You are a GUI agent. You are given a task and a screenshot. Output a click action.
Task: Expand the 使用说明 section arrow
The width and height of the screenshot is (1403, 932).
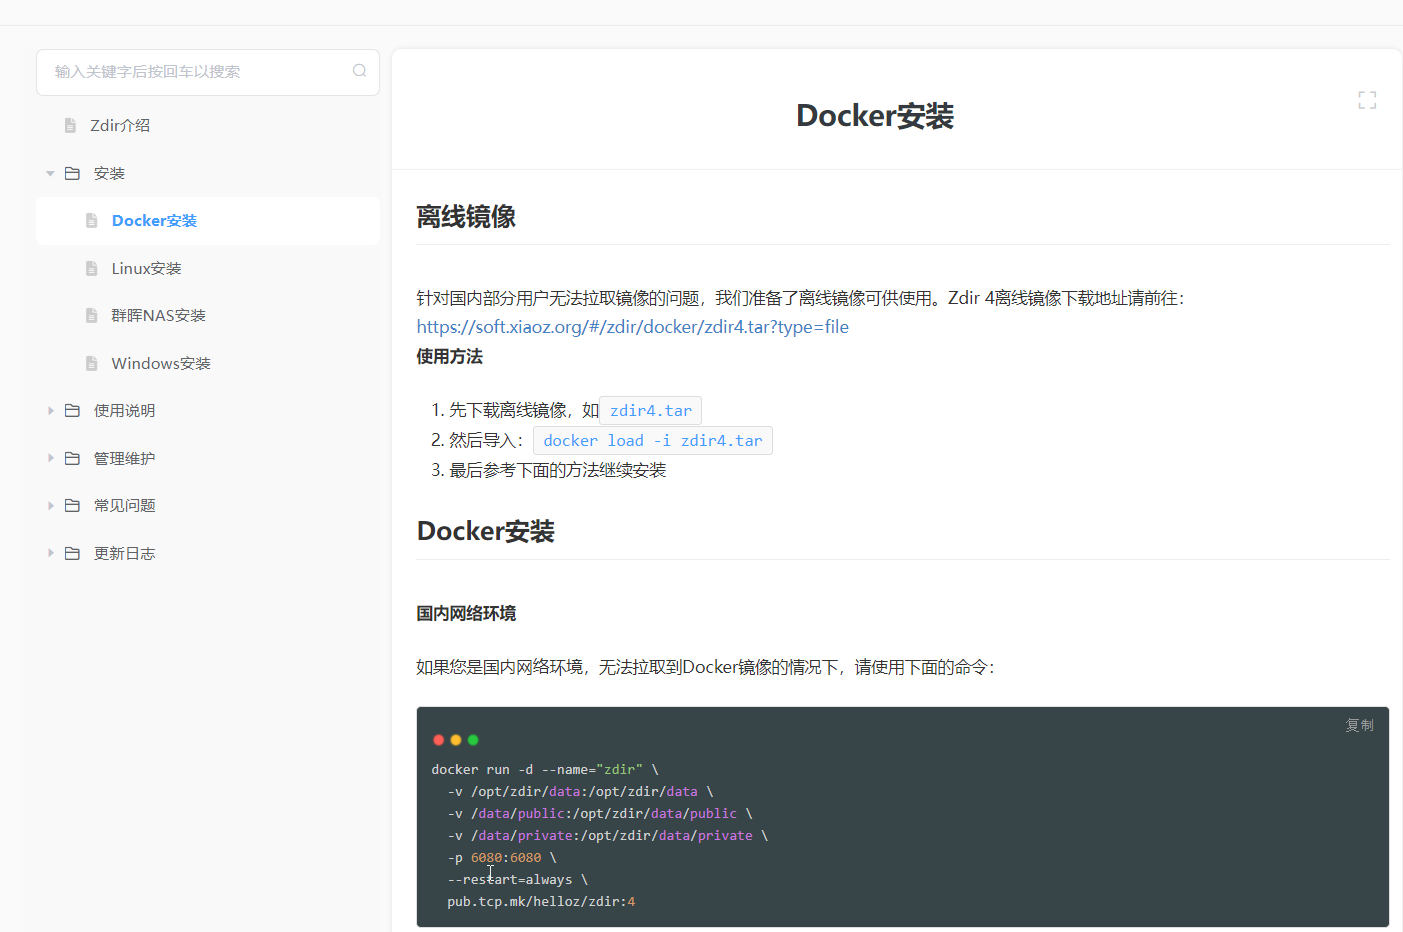[50, 411]
